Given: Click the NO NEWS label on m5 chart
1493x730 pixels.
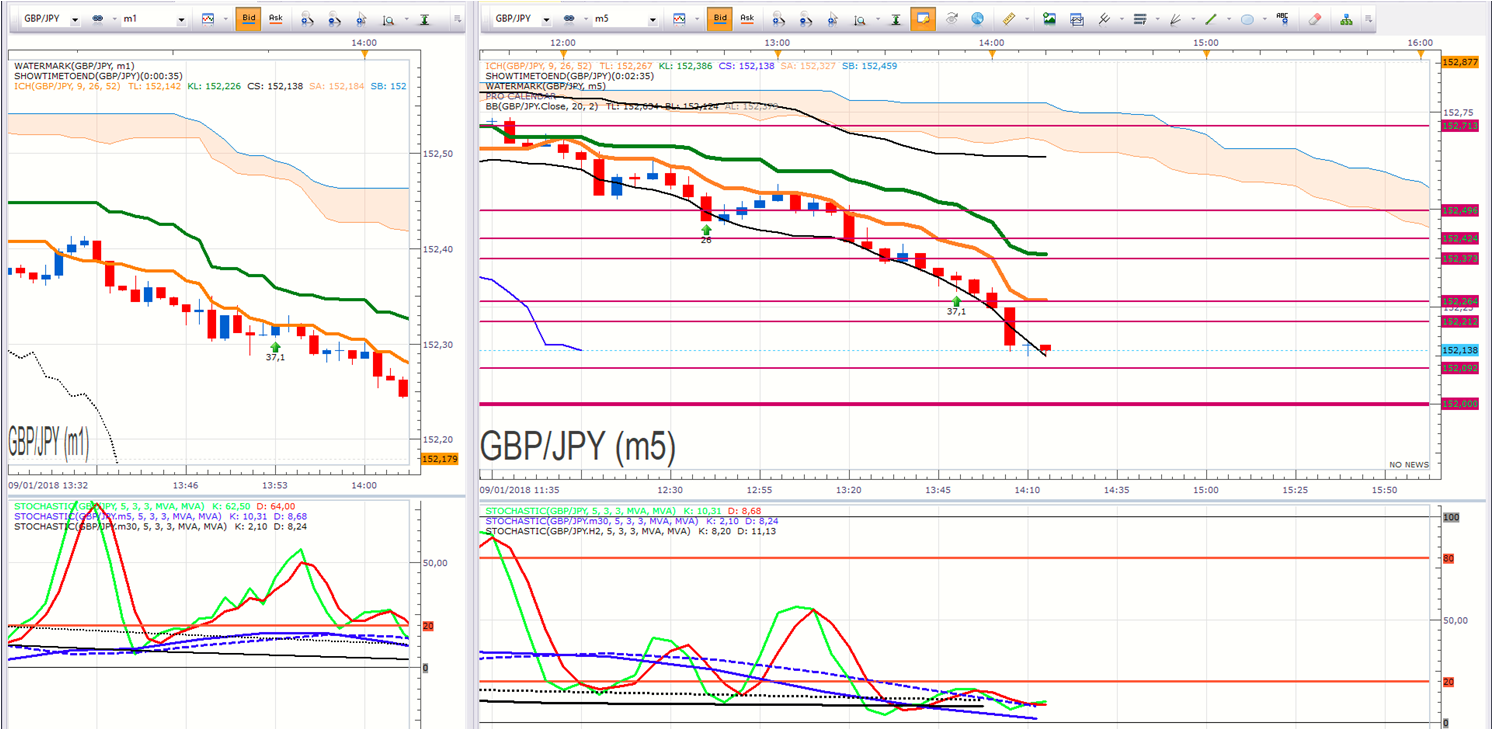Looking at the screenshot, I should [1409, 465].
